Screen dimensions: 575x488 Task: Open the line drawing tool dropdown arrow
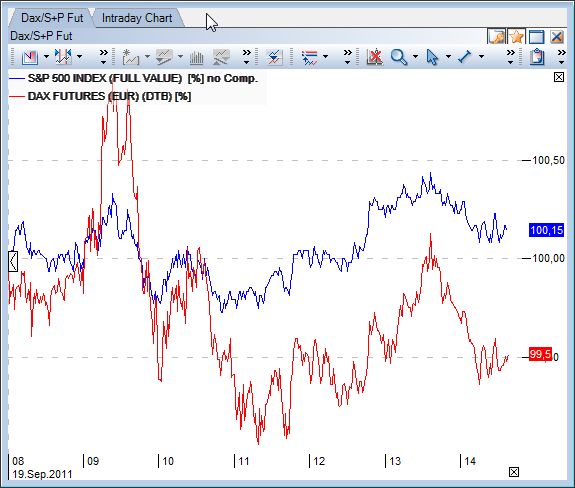click(481, 57)
